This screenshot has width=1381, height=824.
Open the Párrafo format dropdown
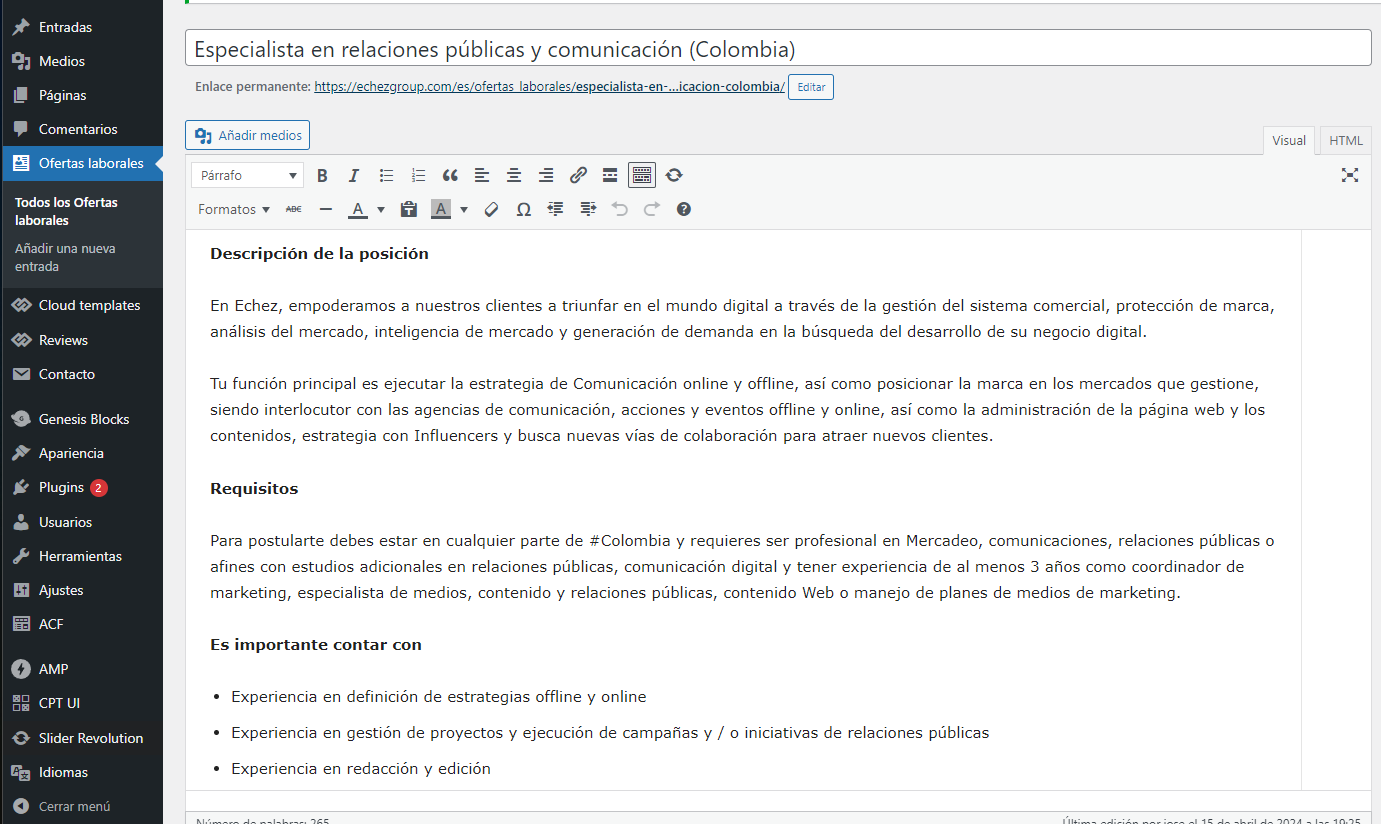point(248,175)
